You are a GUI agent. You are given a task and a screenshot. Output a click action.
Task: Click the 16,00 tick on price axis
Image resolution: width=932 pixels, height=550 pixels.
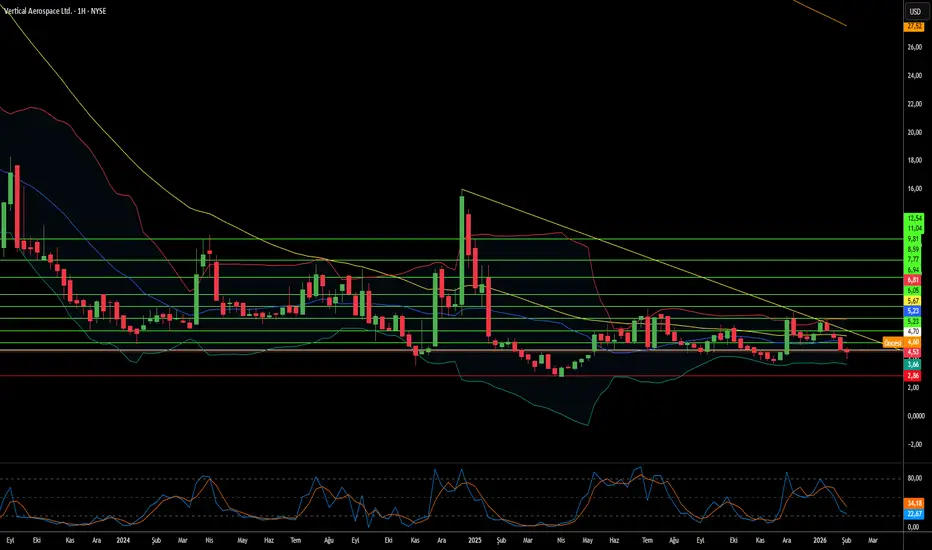[914, 189]
